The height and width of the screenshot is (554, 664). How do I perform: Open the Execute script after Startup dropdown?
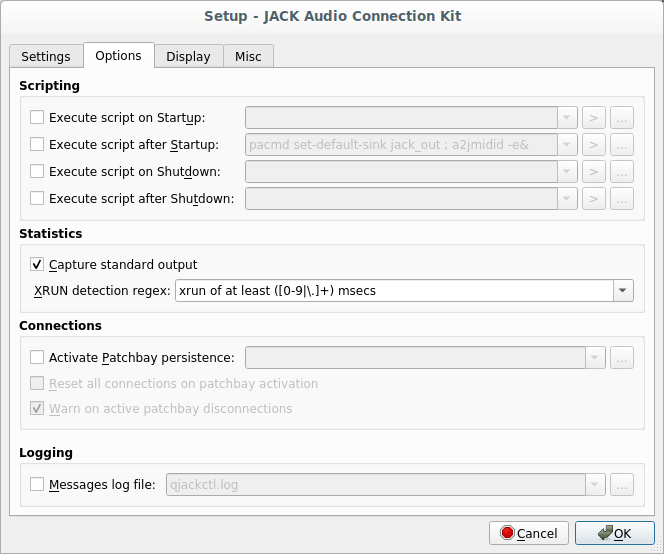point(567,145)
